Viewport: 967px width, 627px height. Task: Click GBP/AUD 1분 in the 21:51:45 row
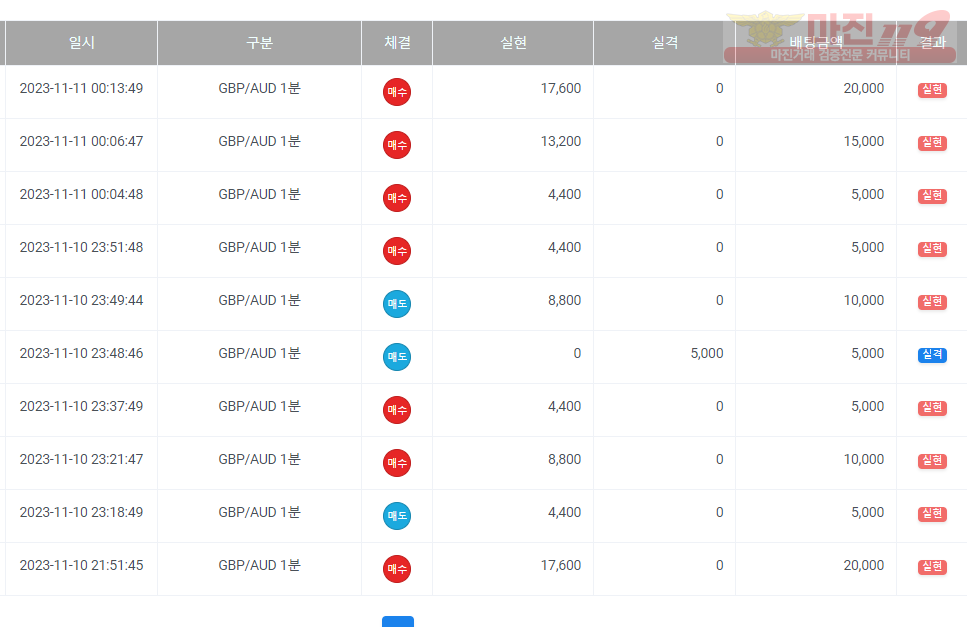[259, 565]
